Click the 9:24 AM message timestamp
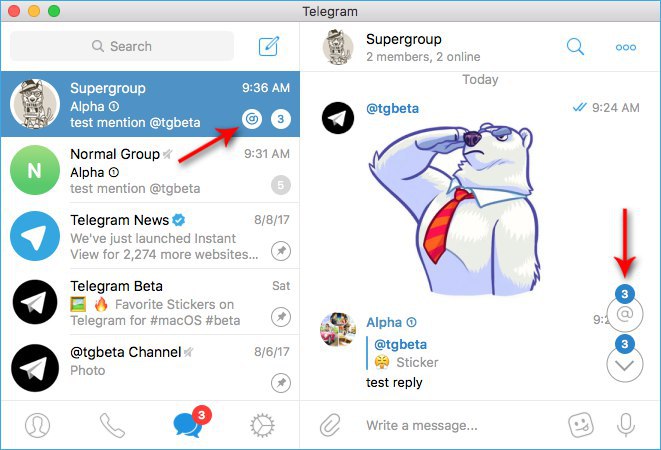 pos(615,108)
